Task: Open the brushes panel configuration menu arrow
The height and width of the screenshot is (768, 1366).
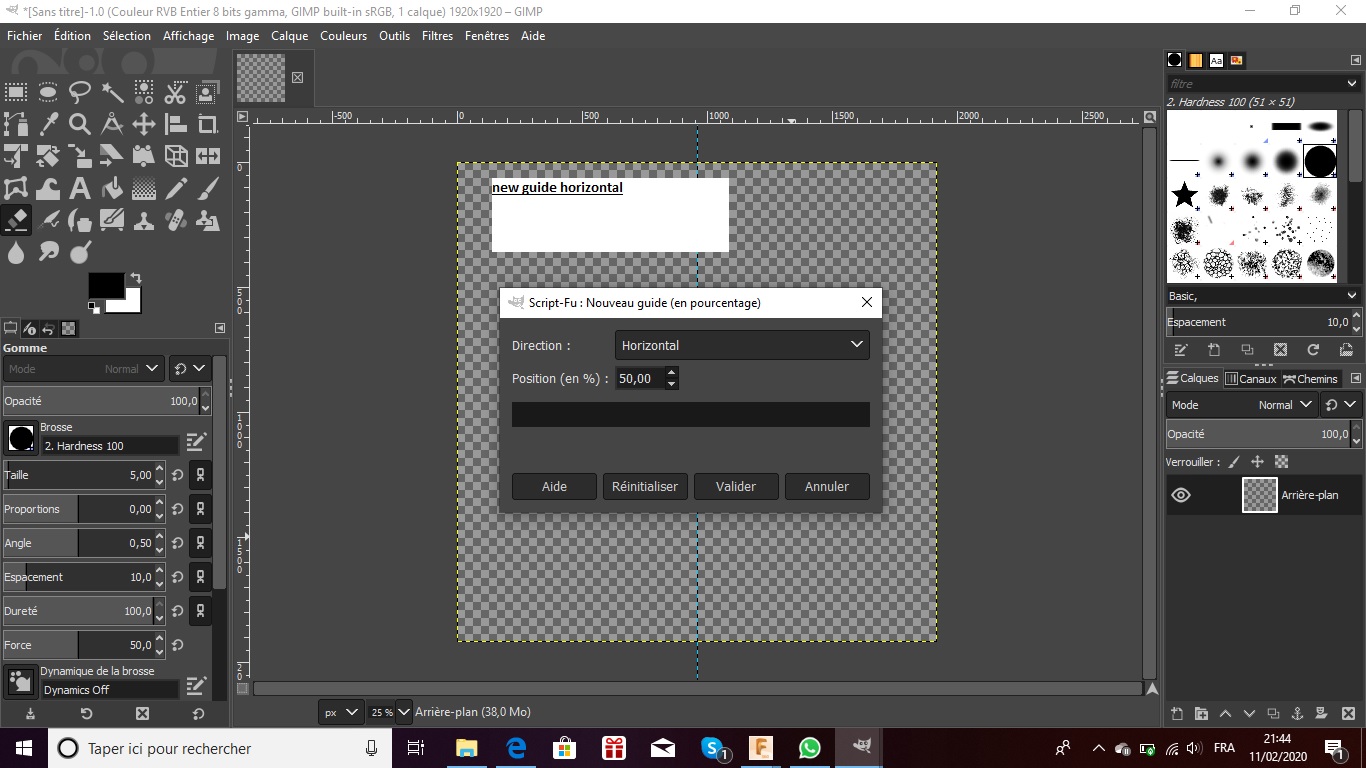Action: click(1356, 60)
